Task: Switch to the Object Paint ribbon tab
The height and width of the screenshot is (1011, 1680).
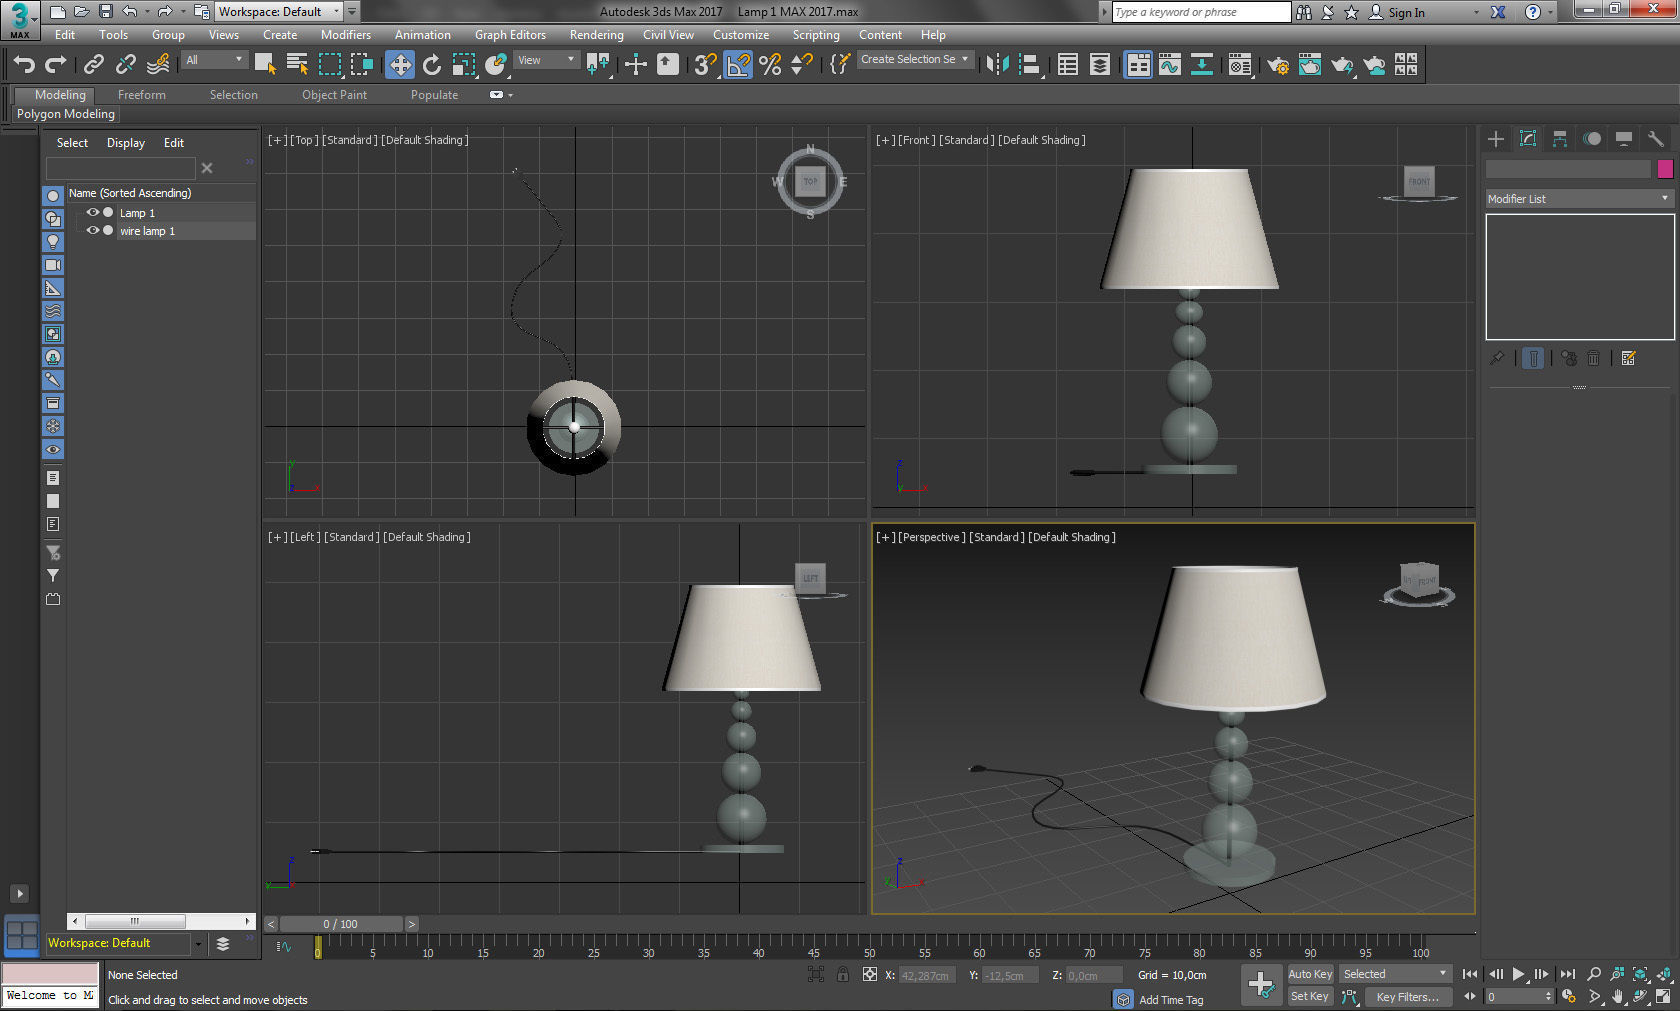Action: (x=334, y=95)
